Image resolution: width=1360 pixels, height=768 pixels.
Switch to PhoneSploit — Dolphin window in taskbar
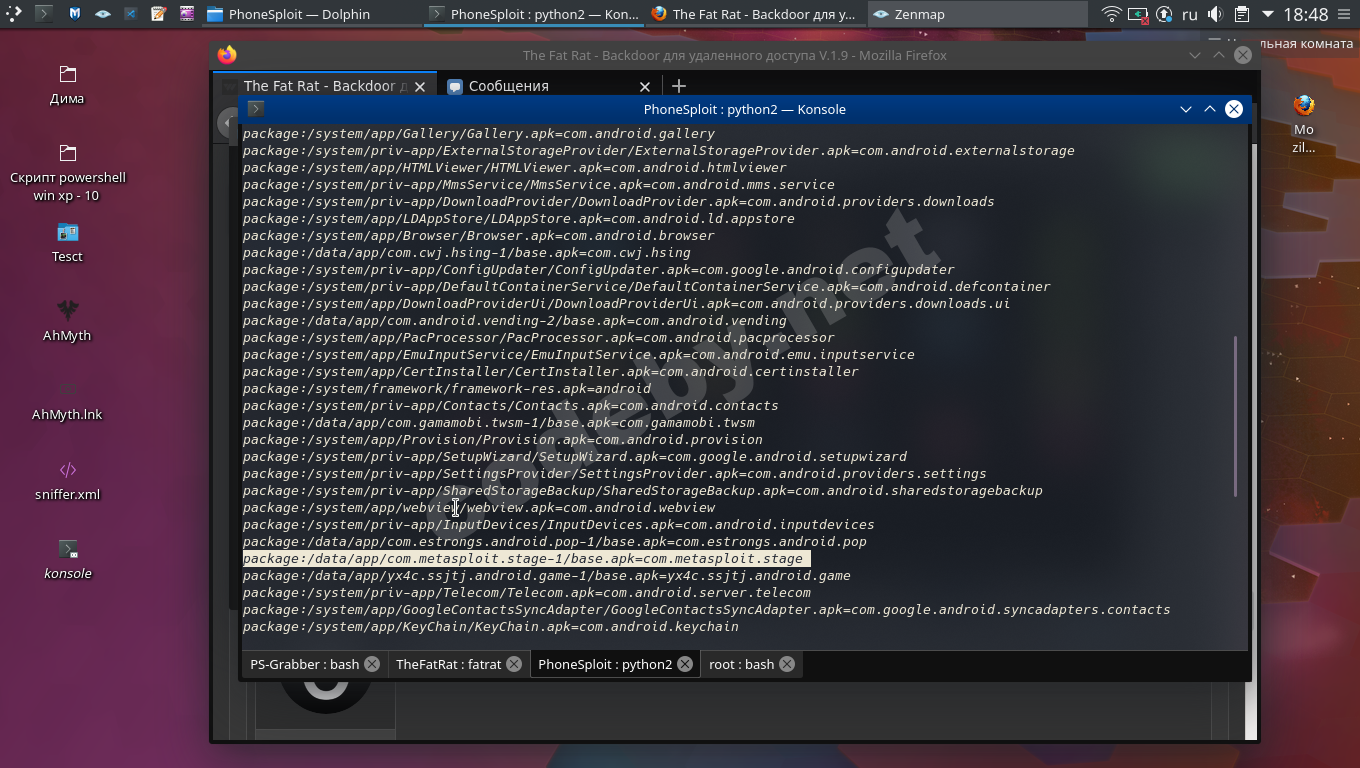pos(310,14)
